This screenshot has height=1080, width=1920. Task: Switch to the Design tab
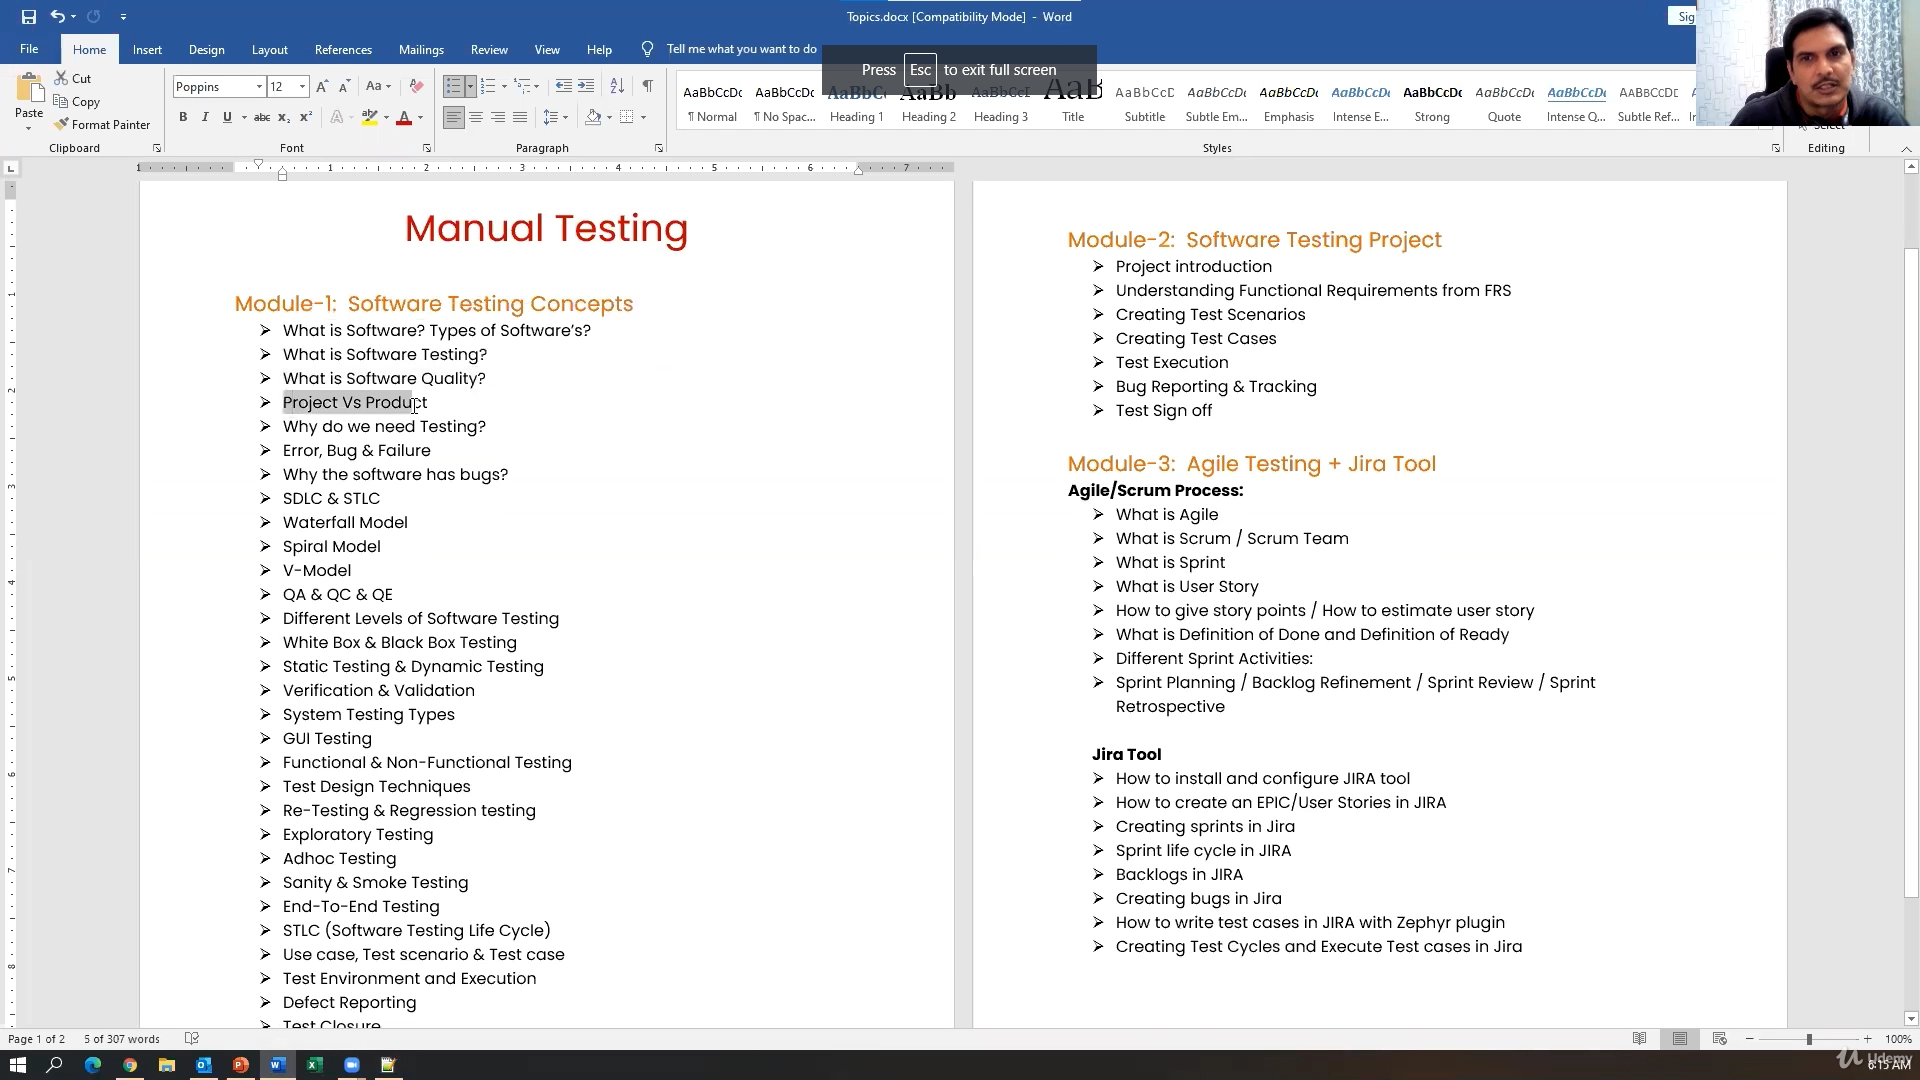coord(206,49)
